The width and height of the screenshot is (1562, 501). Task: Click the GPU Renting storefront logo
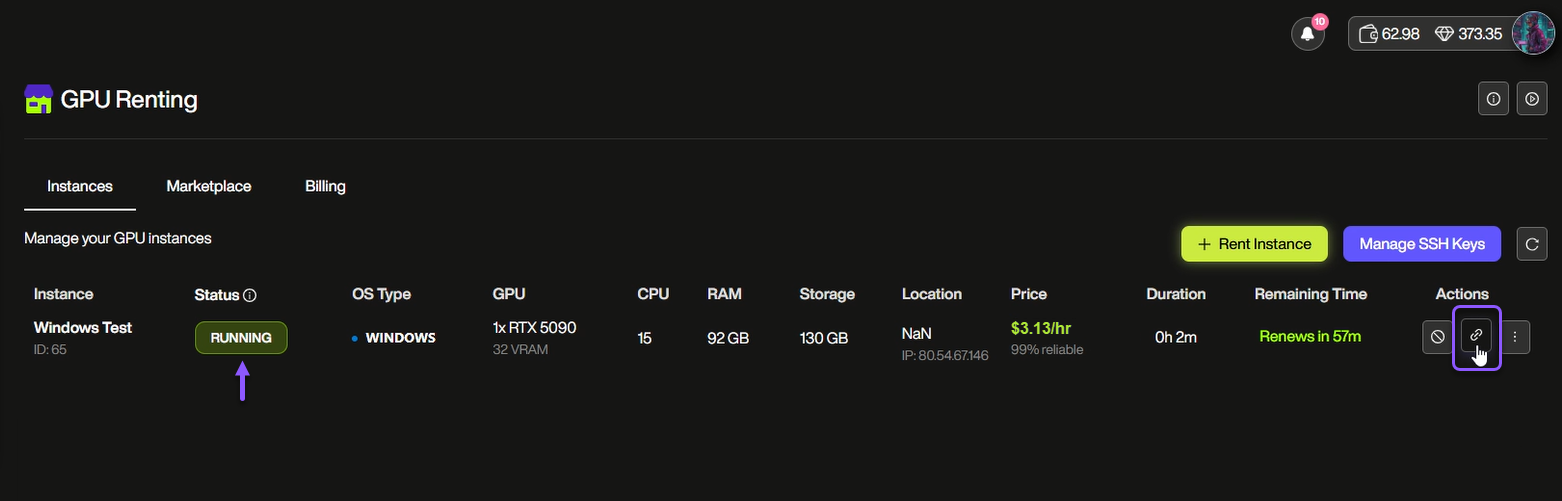point(38,99)
